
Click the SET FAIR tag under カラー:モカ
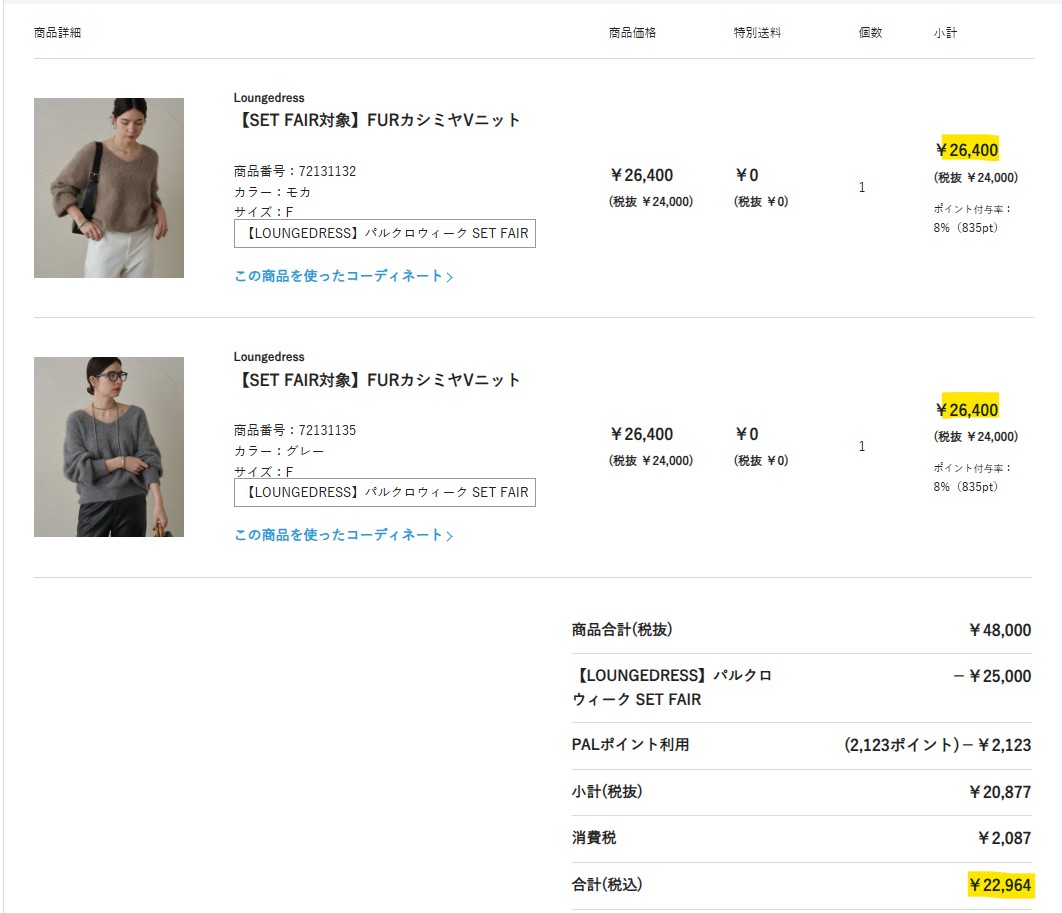point(385,234)
